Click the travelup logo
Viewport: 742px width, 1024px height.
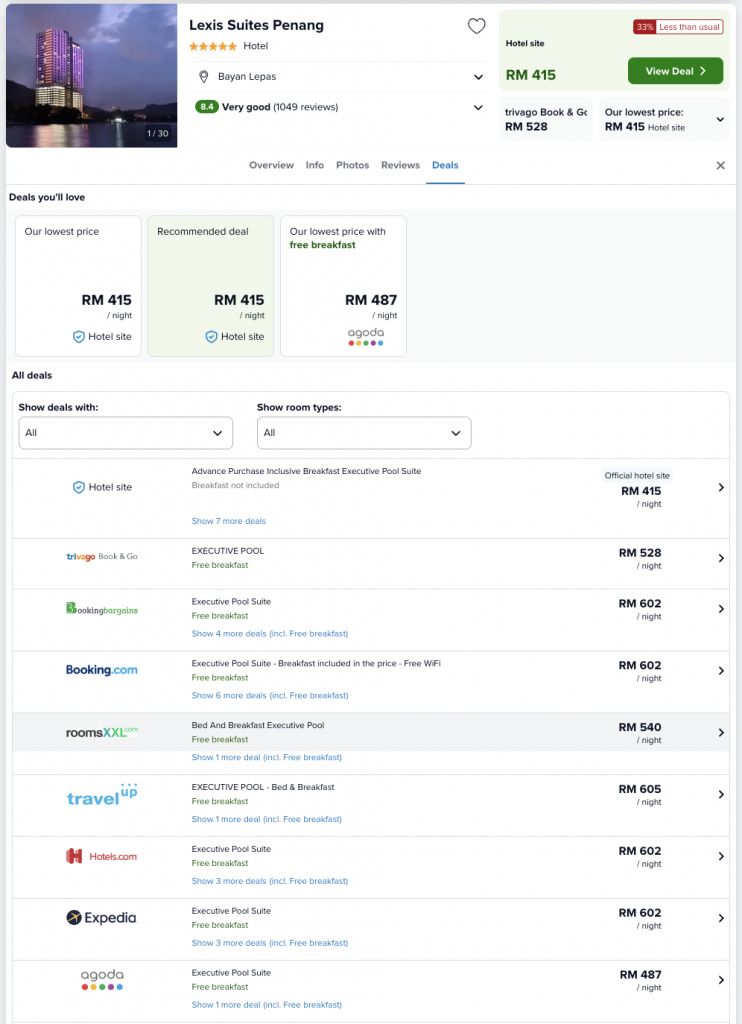tap(102, 795)
